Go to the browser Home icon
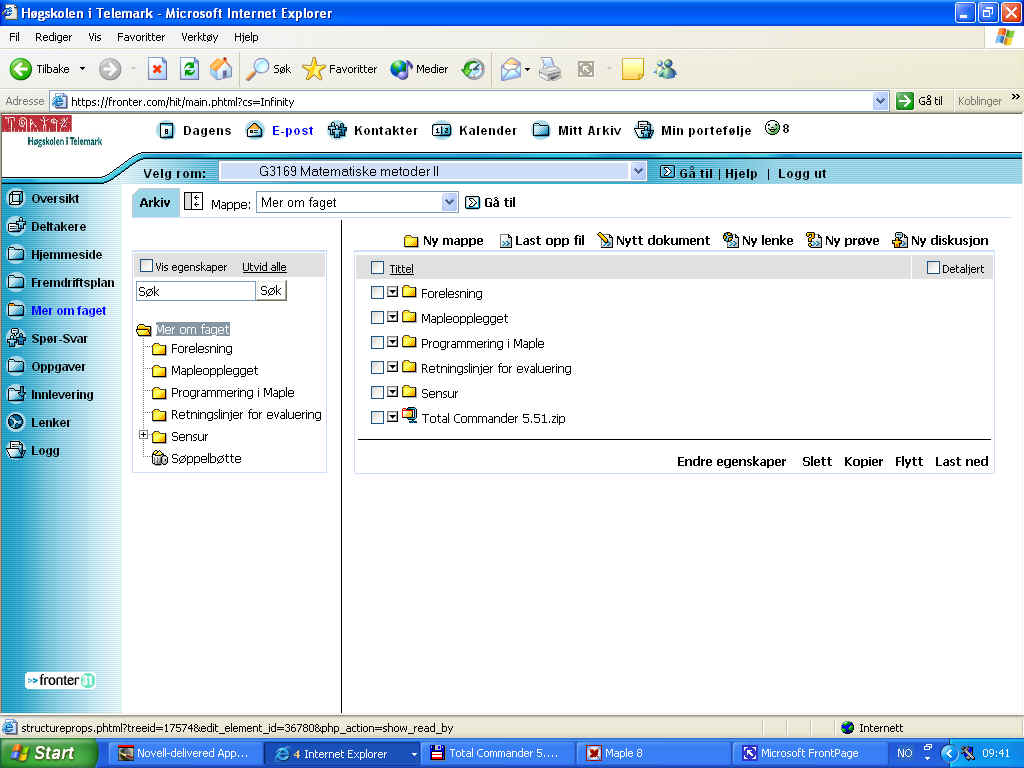Image resolution: width=1024 pixels, height=768 pixels. 221,69
